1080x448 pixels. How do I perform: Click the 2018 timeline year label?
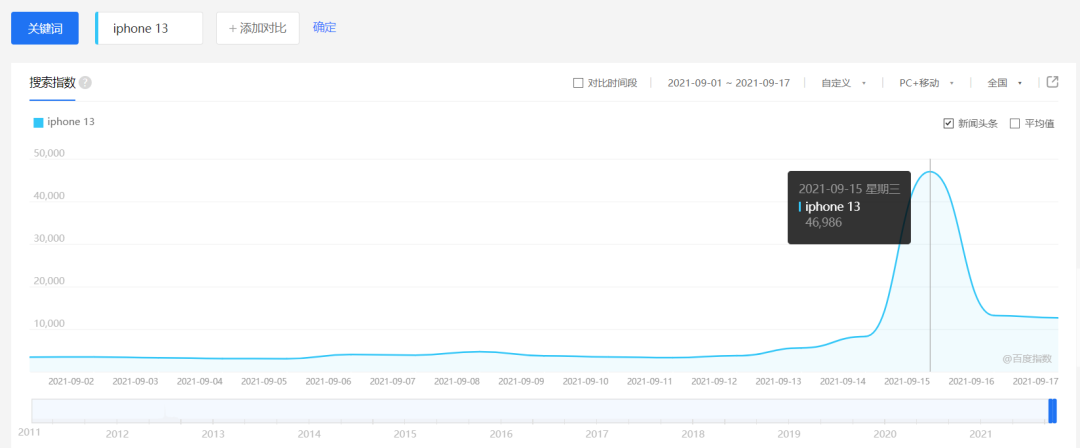coord(693,434)
